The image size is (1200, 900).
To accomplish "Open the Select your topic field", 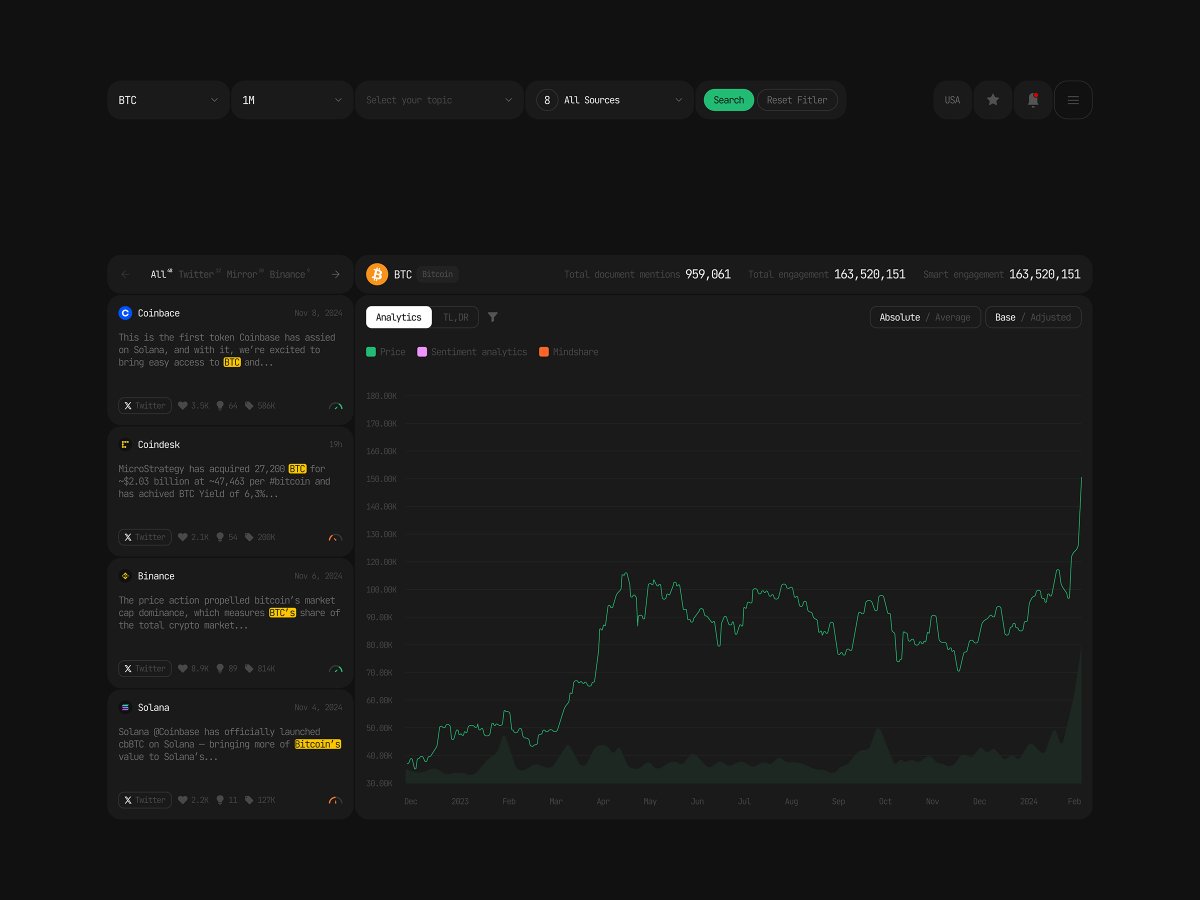I will click(439, 100).
